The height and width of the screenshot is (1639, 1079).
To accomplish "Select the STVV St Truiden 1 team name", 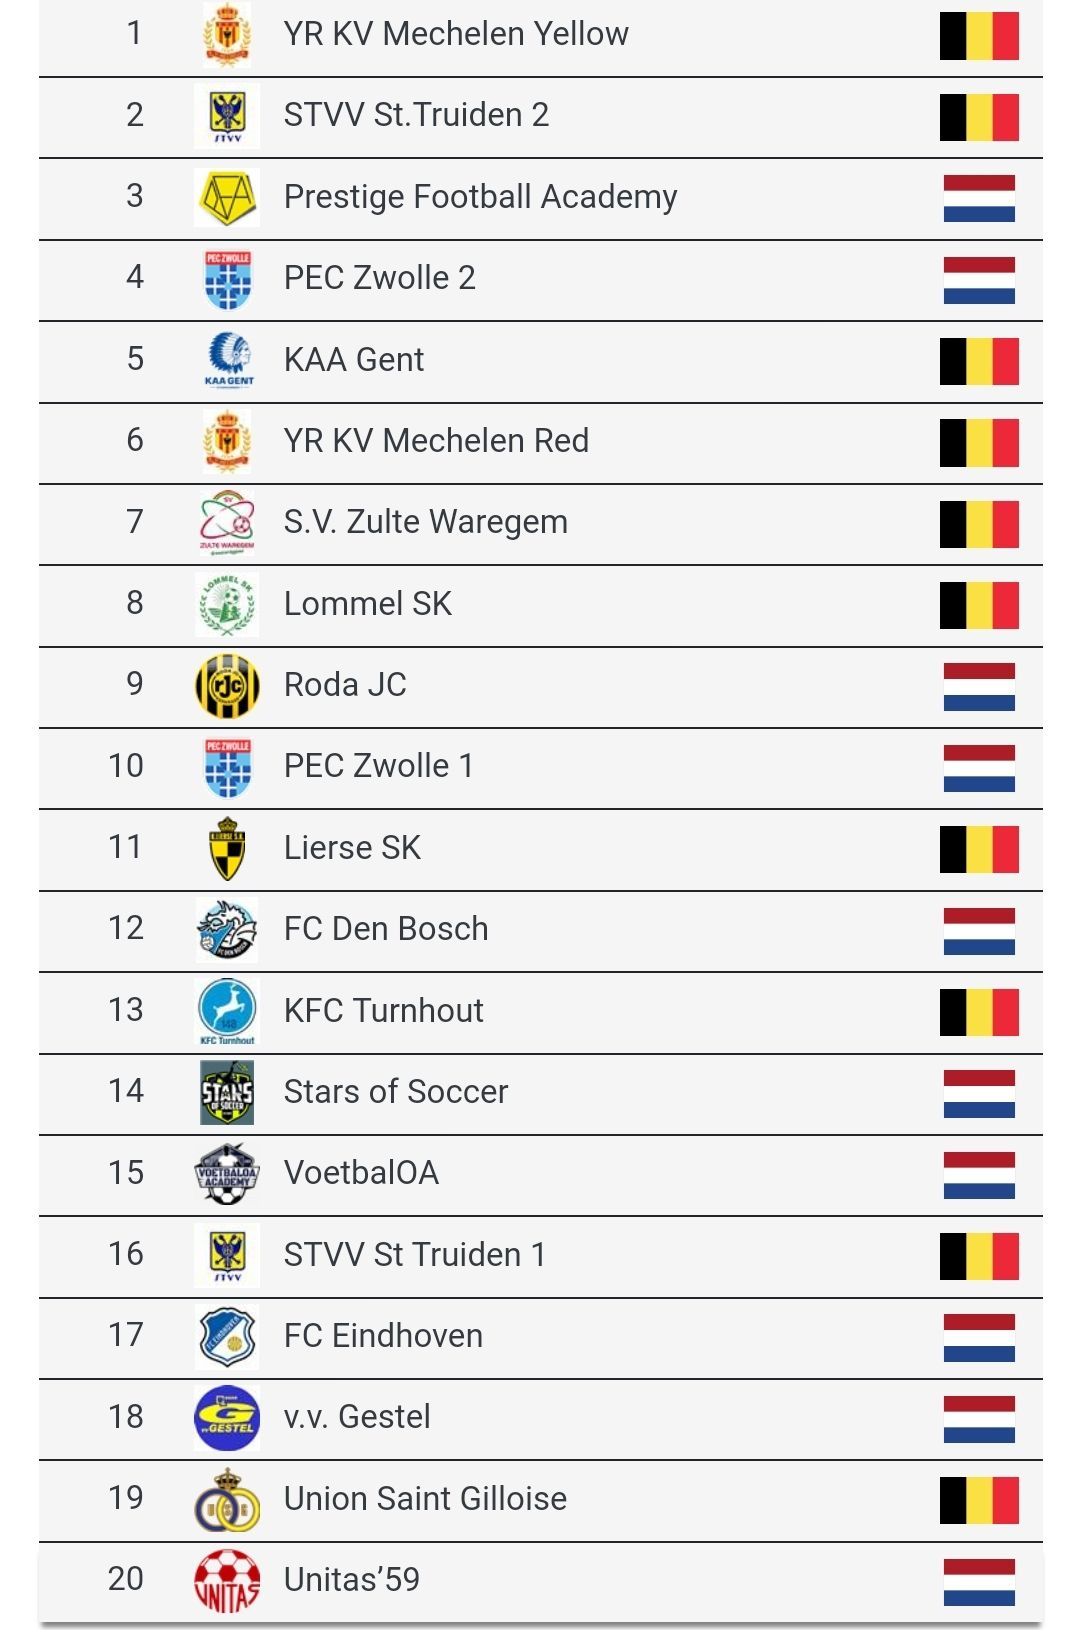I will (x=415, y=1255).
